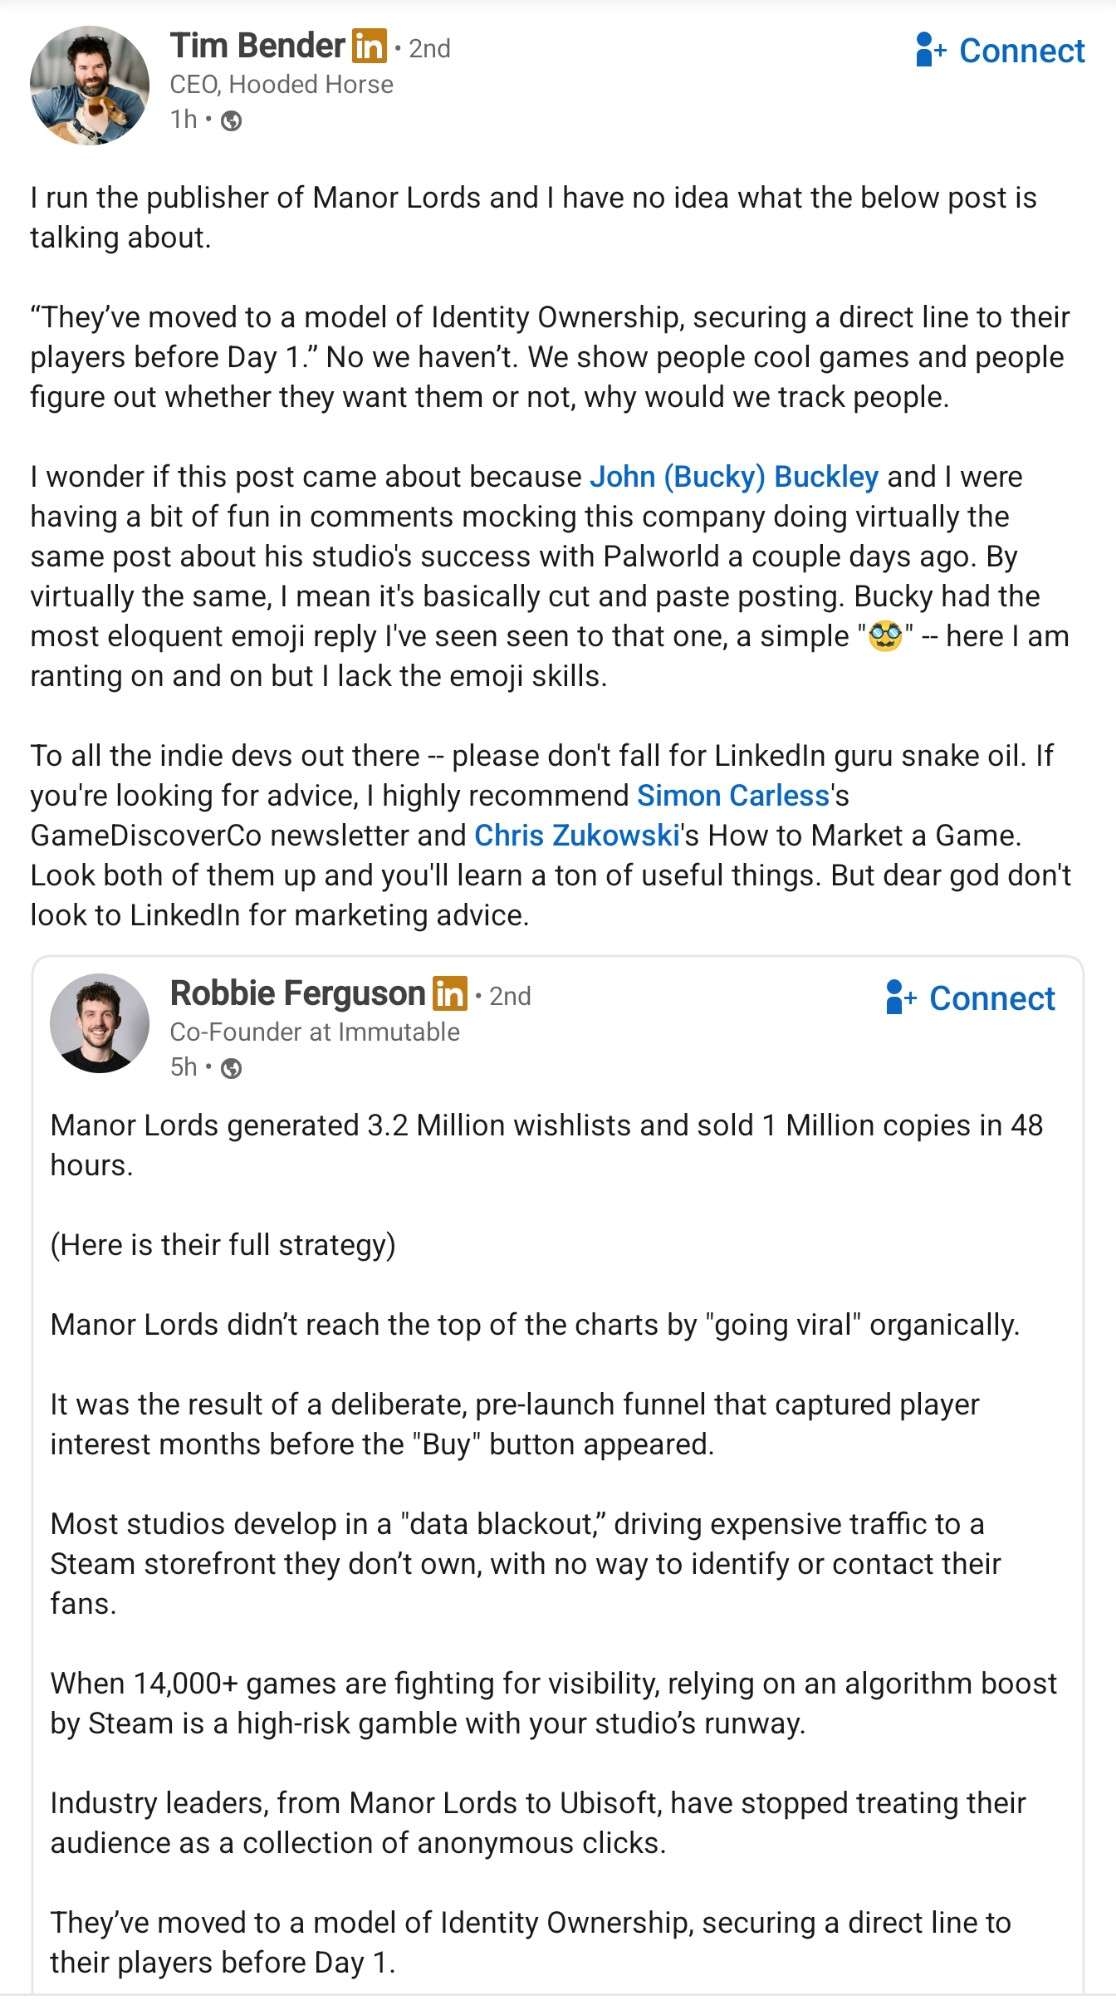Click the Robbie Ferguson name heading
This screenshot has height=2000, width=1116.
(x=297, y=994)
